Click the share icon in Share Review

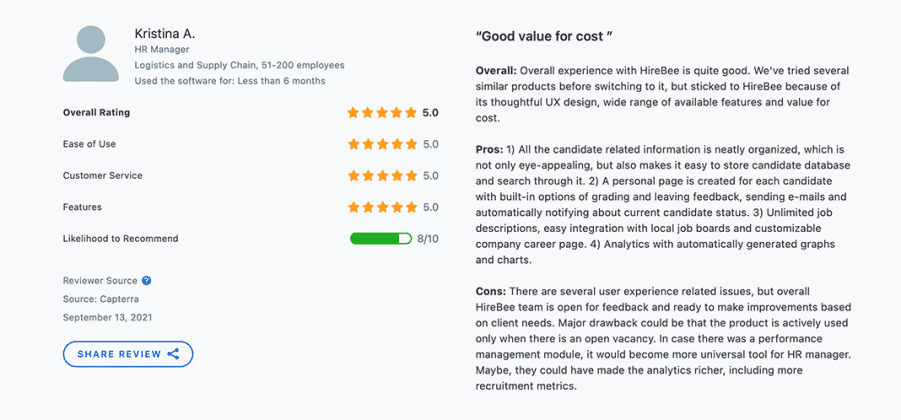[x=173, y=354]
